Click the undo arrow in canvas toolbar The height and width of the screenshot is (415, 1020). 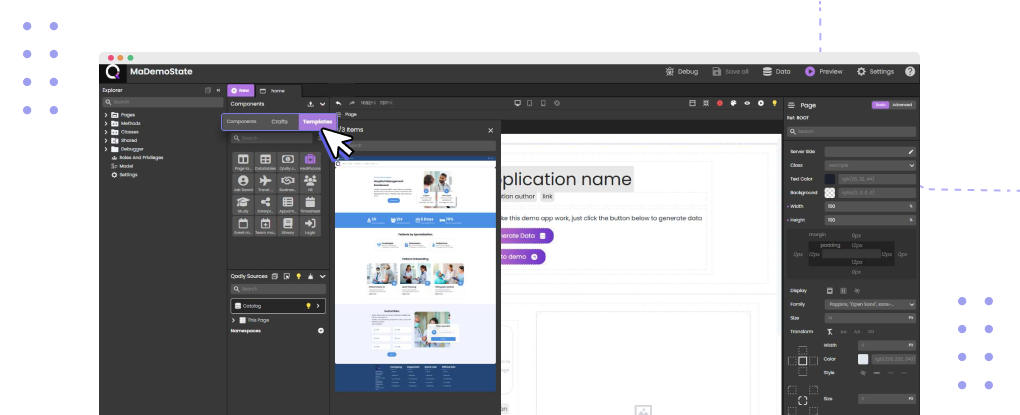pos(338,103)
